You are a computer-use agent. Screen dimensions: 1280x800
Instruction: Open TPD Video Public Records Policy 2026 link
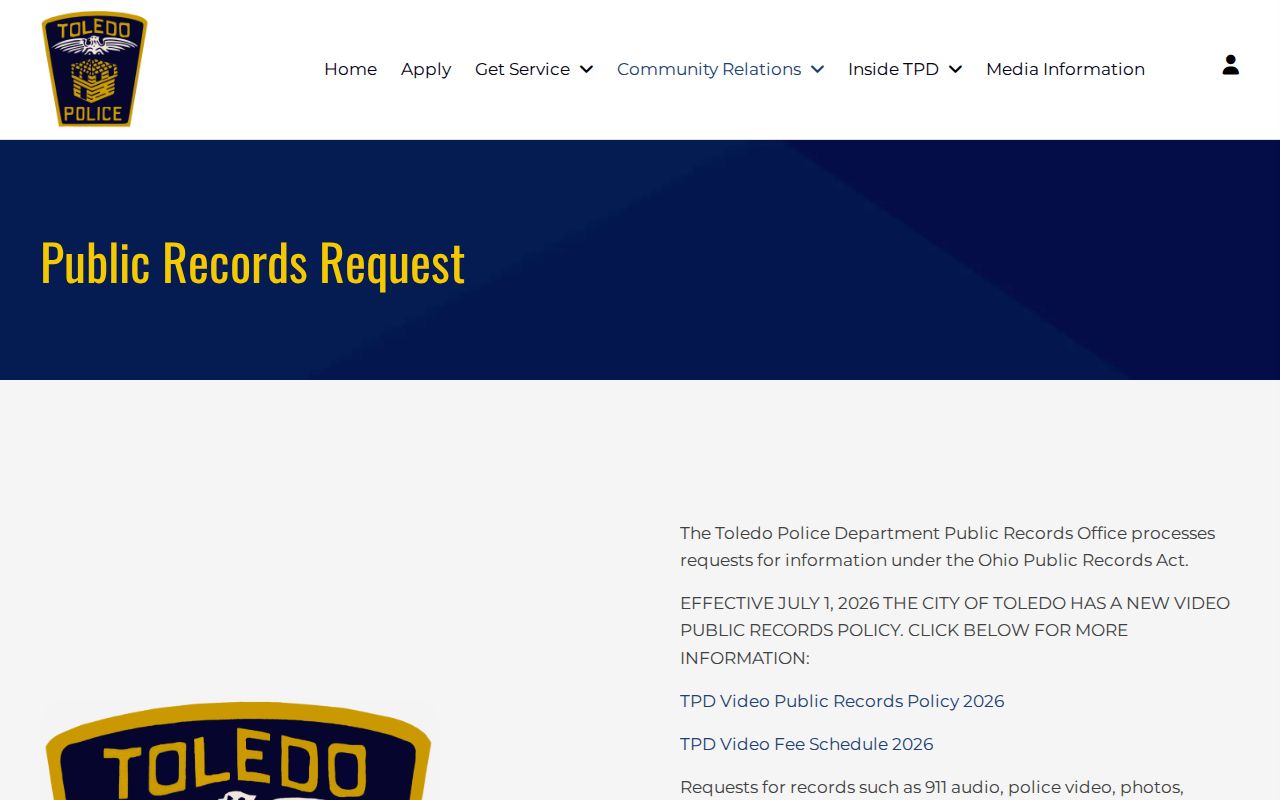[842, 701]
